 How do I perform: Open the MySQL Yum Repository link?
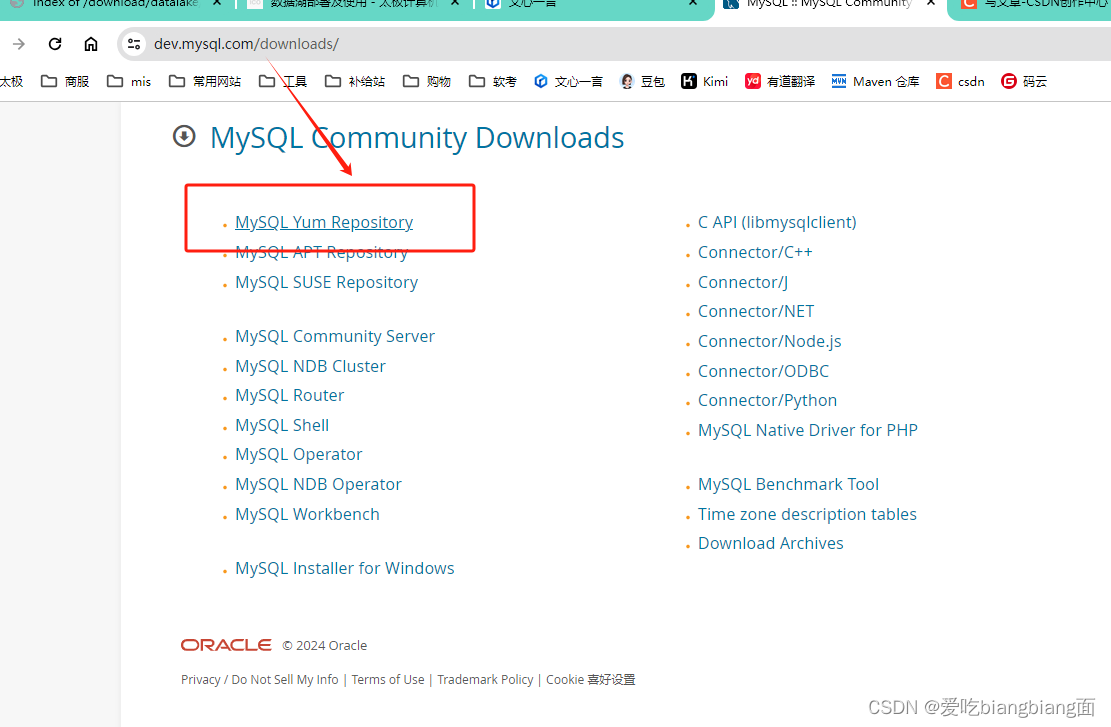point(323,222)
